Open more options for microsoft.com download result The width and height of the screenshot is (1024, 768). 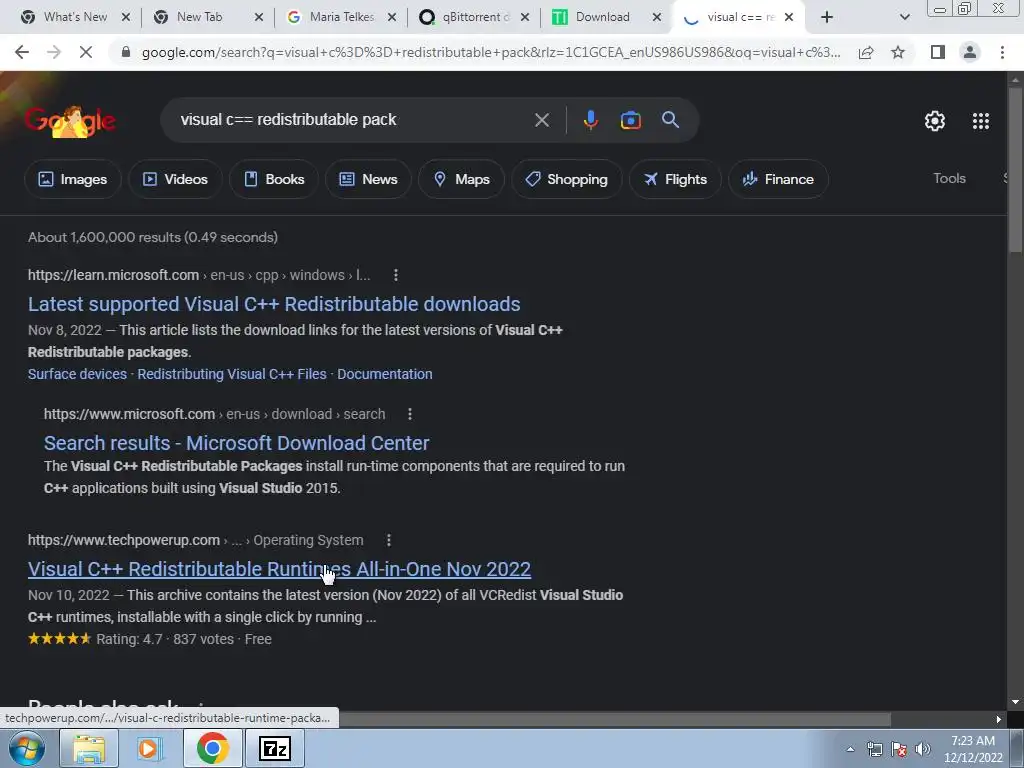coord(409,414)
